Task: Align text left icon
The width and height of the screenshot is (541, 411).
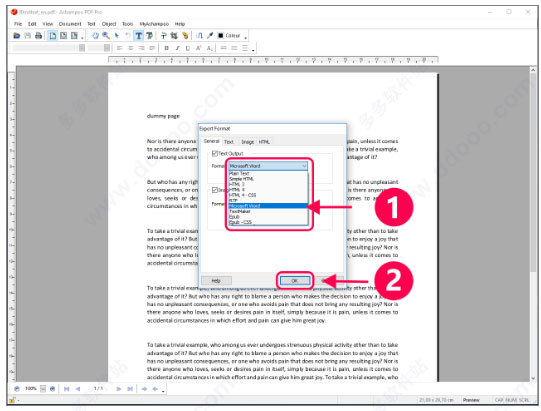Action: (x=119, y=48)
